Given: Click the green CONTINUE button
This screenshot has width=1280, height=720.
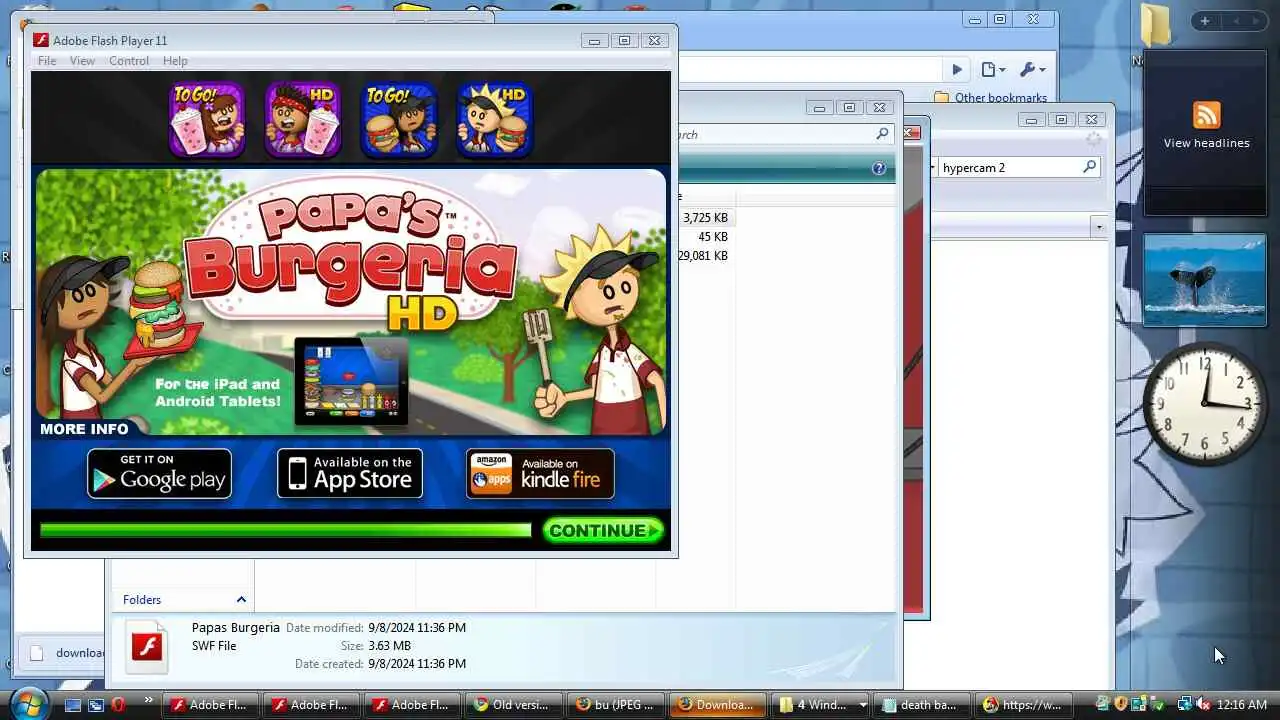Looking at the screenshot, I should pos(604,531).
